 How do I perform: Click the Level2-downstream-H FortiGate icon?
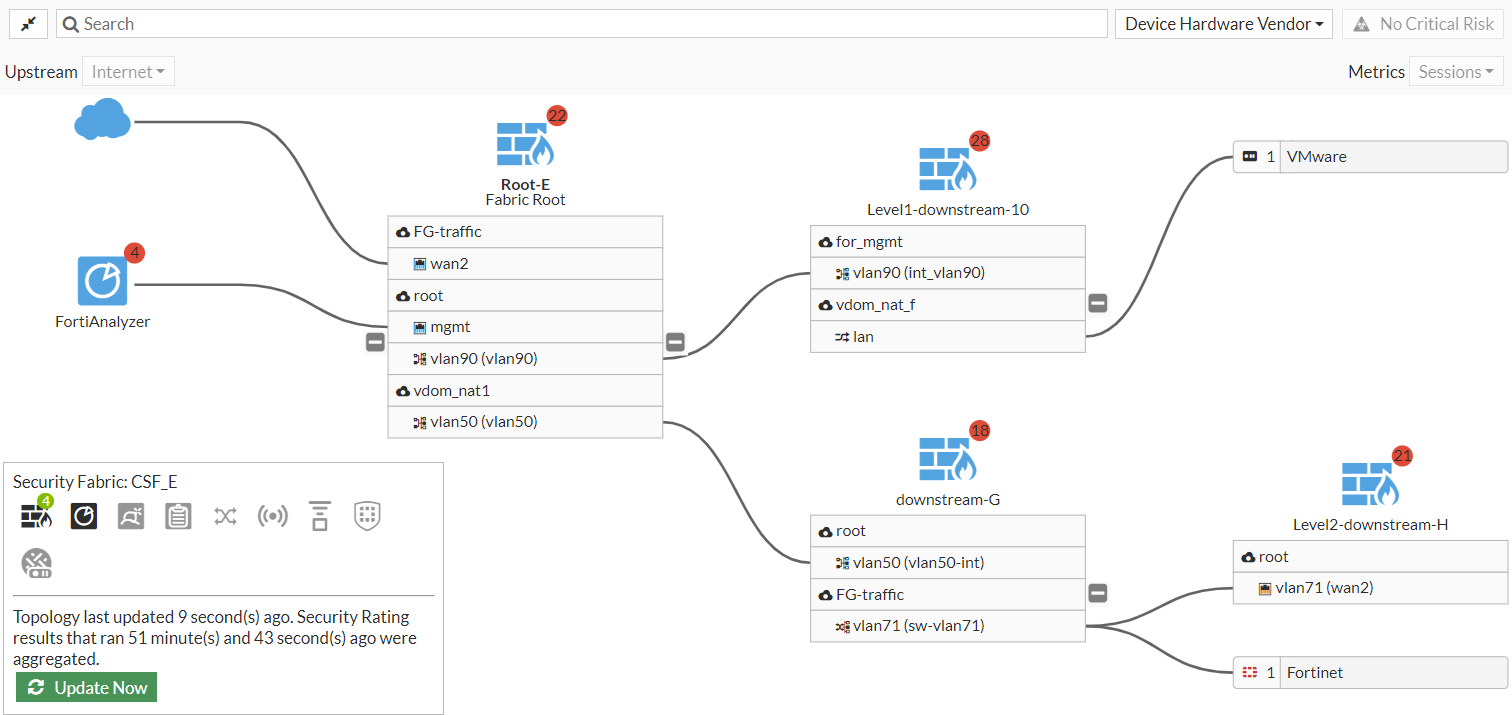(1369, 485)
